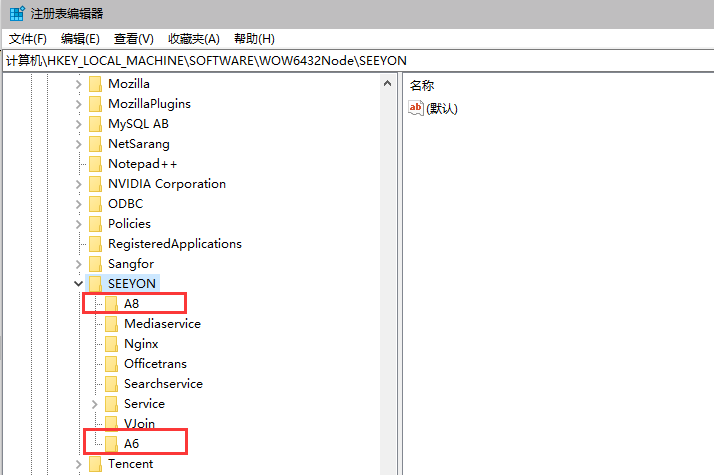Select the Notepad++ key label
The image size is (714, 475).
click(x=143, y=164)
